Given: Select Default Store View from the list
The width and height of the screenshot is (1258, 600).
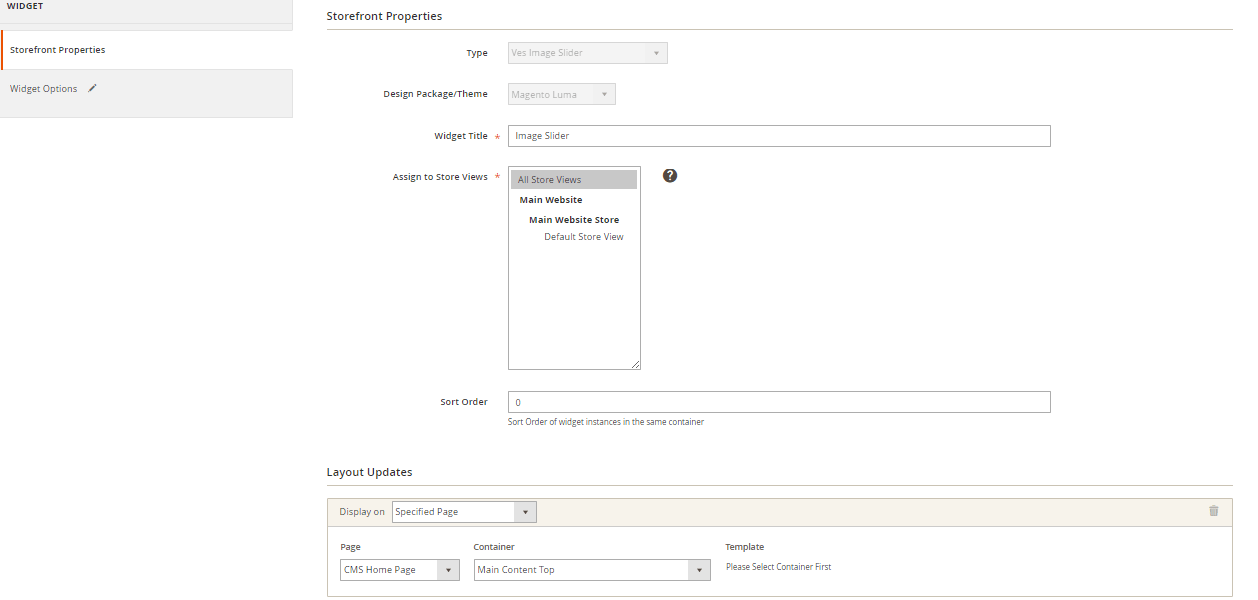Looking at the screenshot, I should [x=583, y=236].
